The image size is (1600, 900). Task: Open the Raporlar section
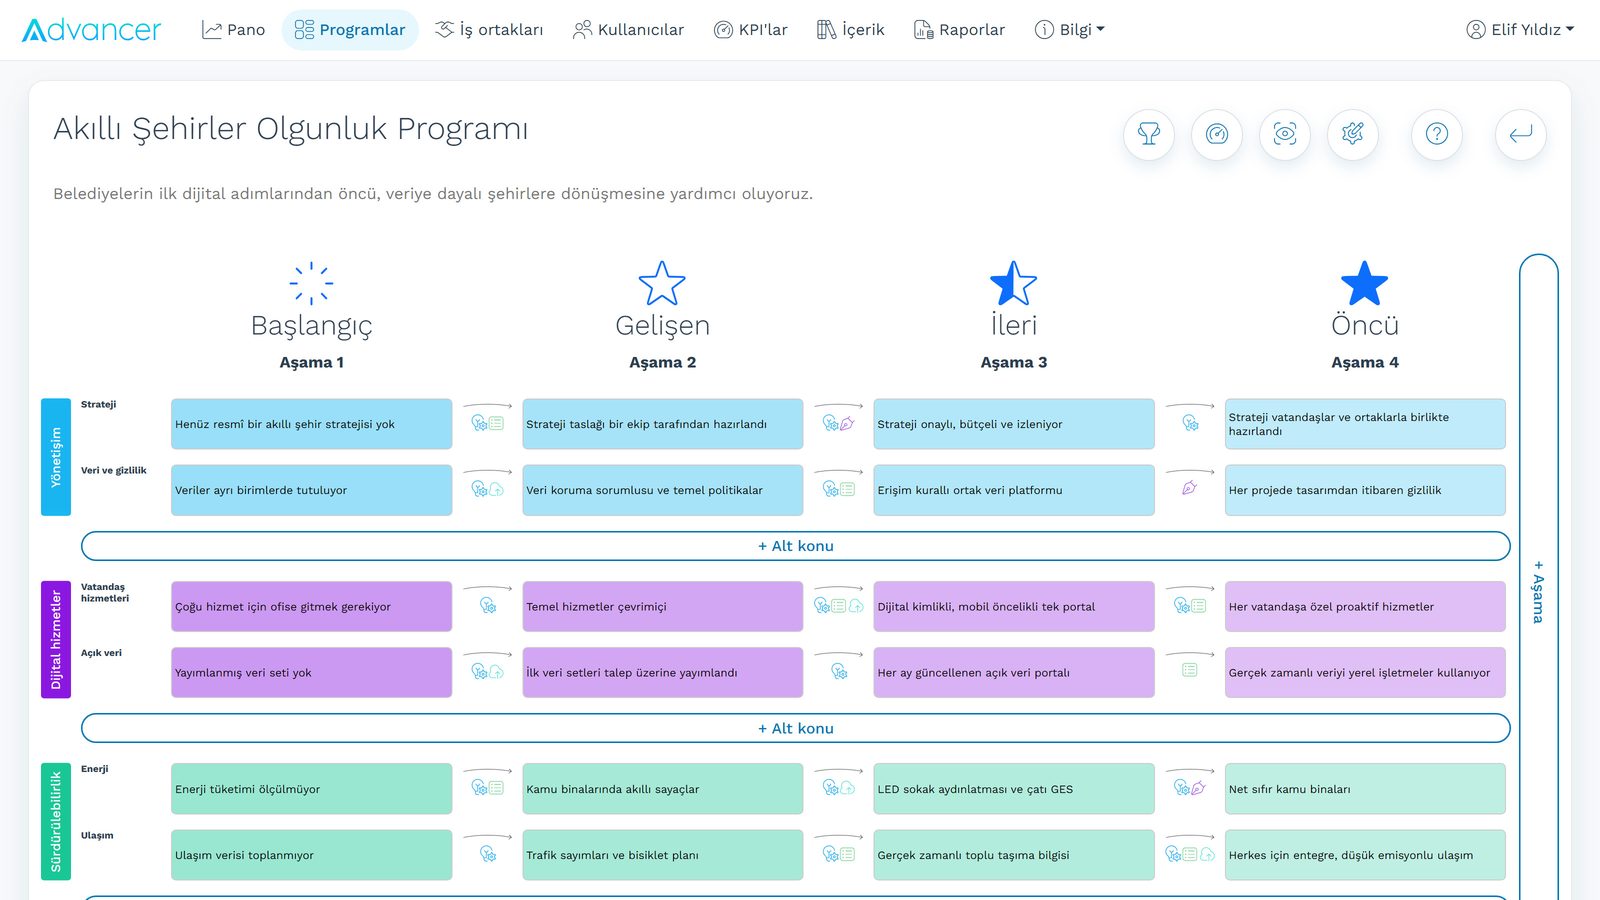959,30
